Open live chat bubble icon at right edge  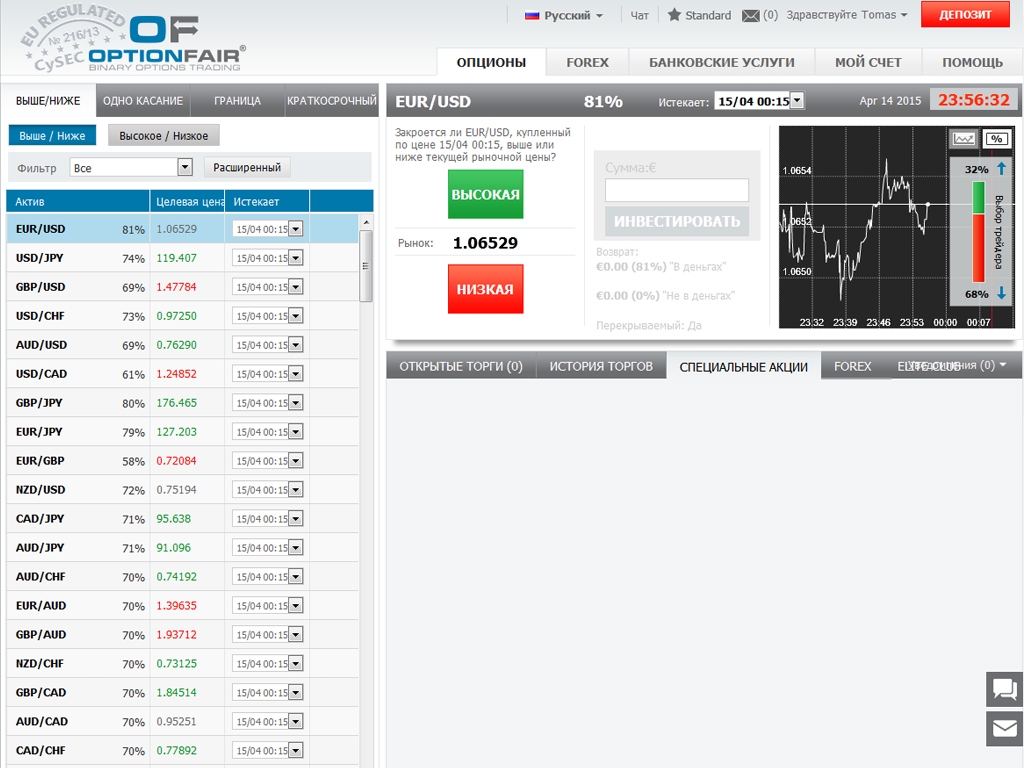1004,689
